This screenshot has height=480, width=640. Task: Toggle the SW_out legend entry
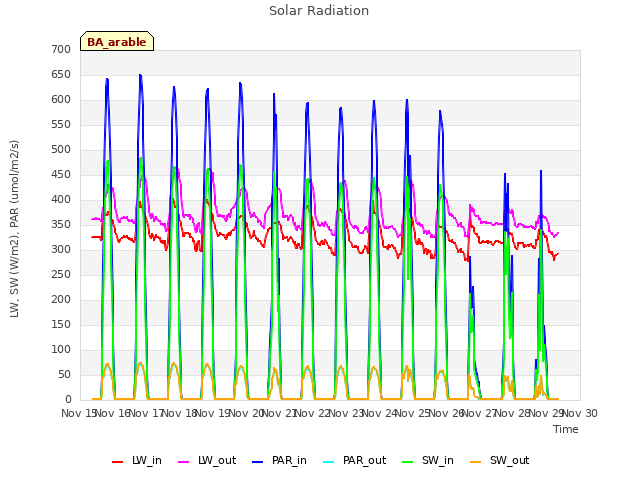point(500,461)
